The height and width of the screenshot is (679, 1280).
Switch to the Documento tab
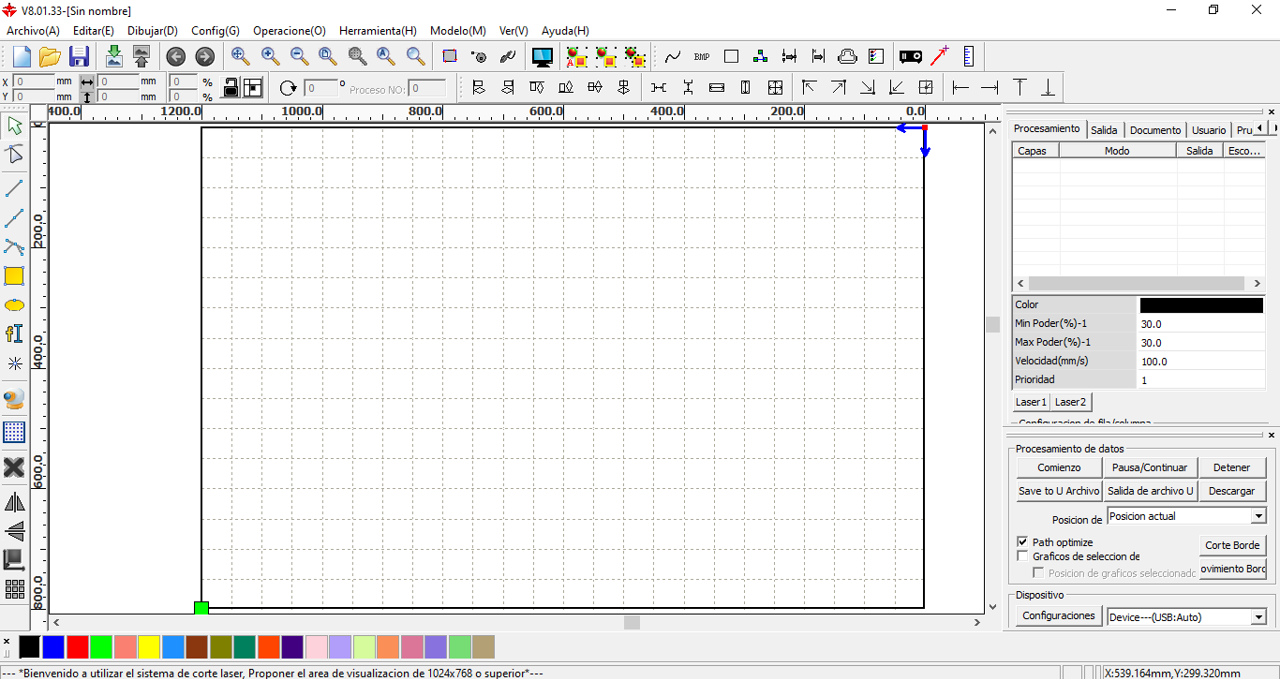tap(1155, 130)
